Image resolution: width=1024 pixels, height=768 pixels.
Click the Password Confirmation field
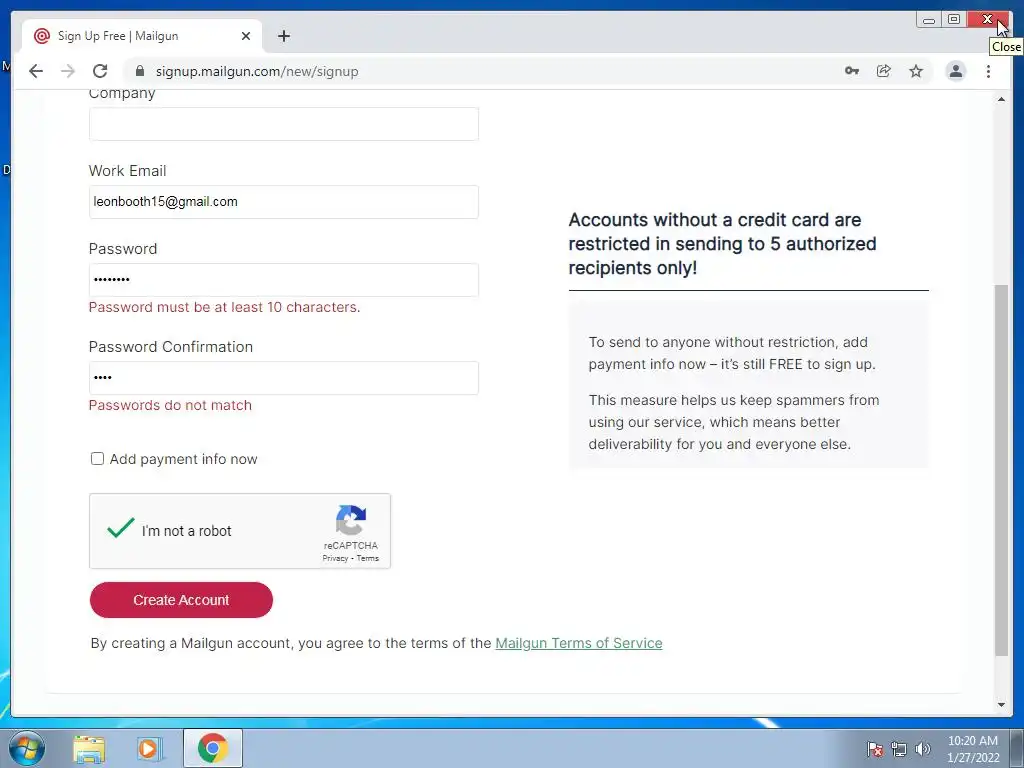tap(283, 378)
